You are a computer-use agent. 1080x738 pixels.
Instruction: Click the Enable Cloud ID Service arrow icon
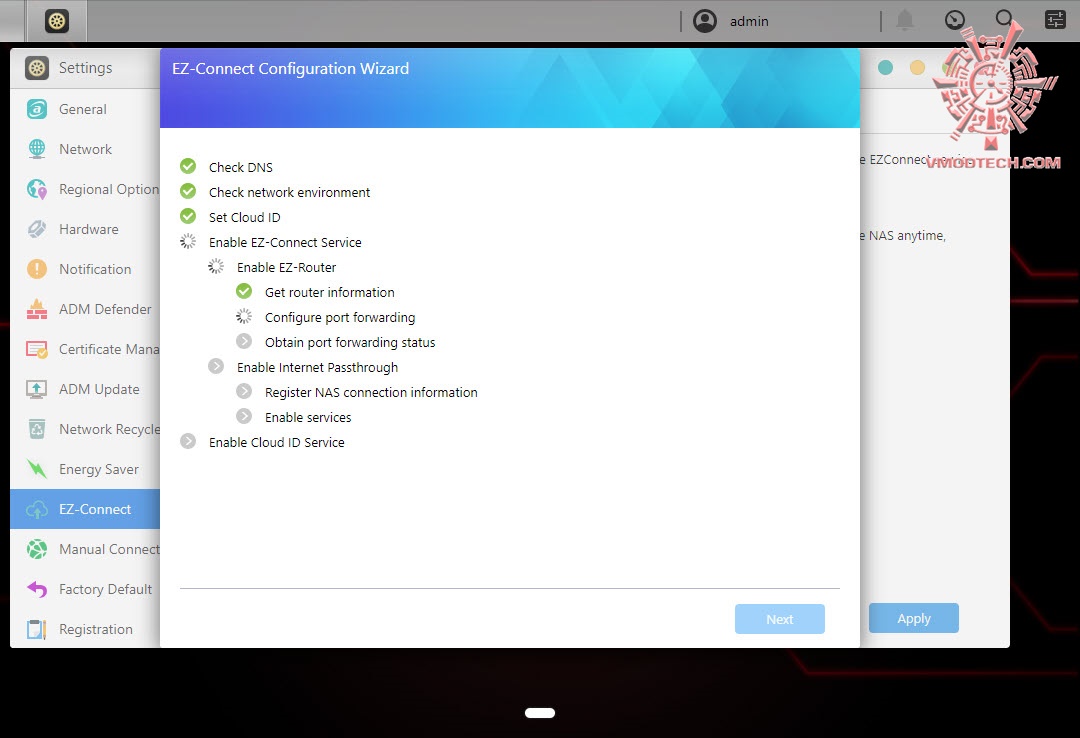[x=188, y=441]
